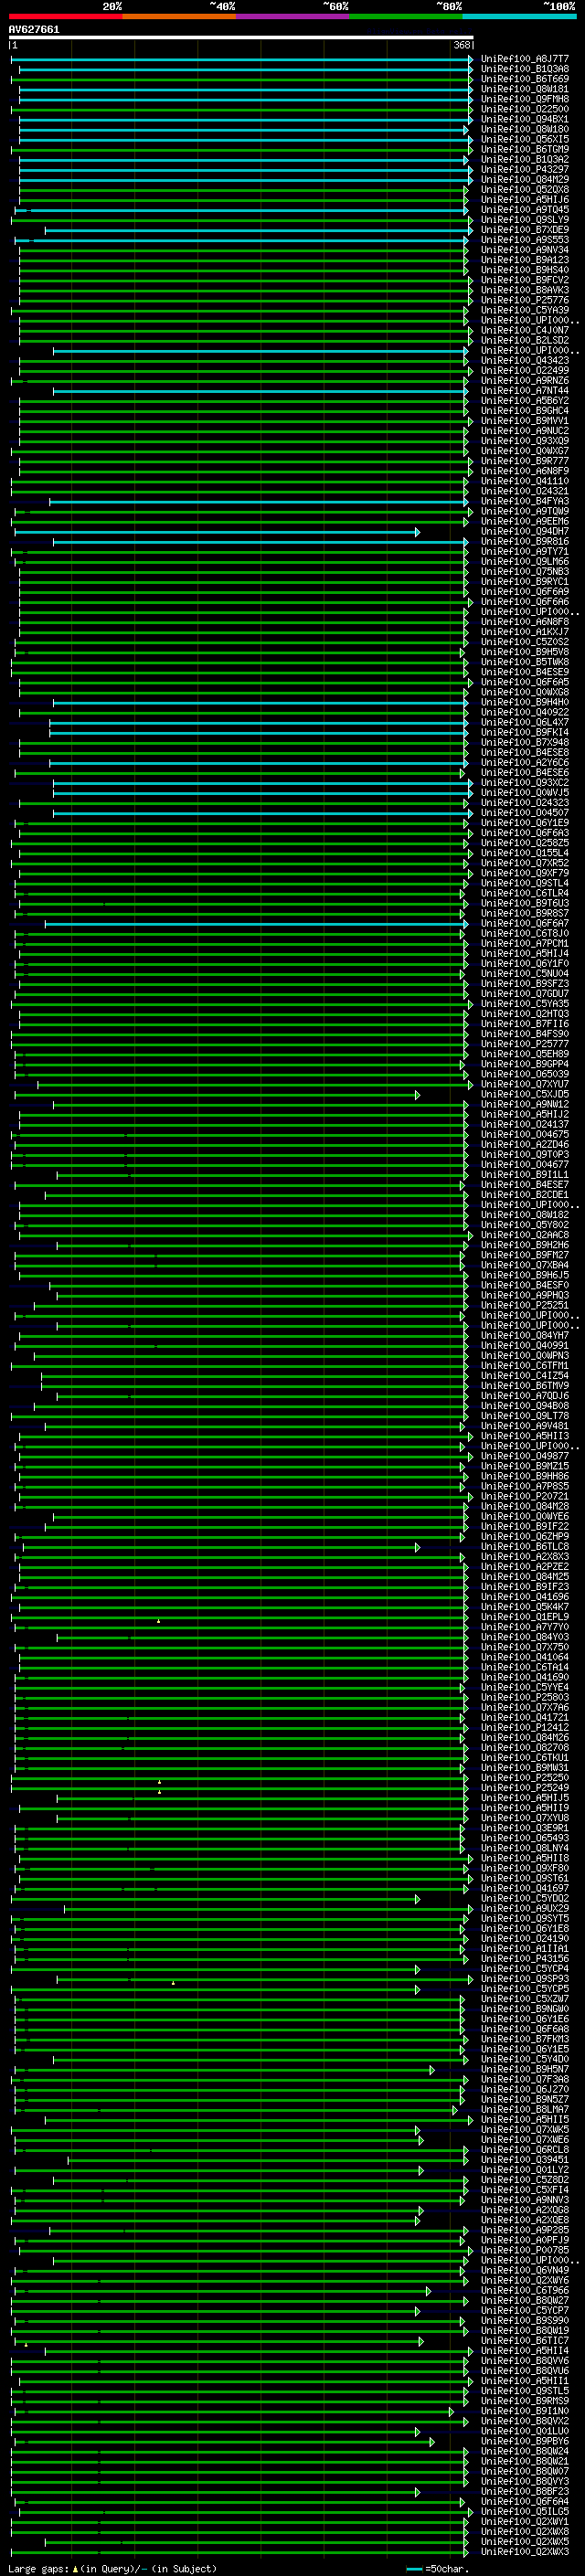The height and width of the screenshot is (2576, 585).
Task: Open hit UniRef100_O65039
Action: pyautogui.click(x=524, y=1074)
